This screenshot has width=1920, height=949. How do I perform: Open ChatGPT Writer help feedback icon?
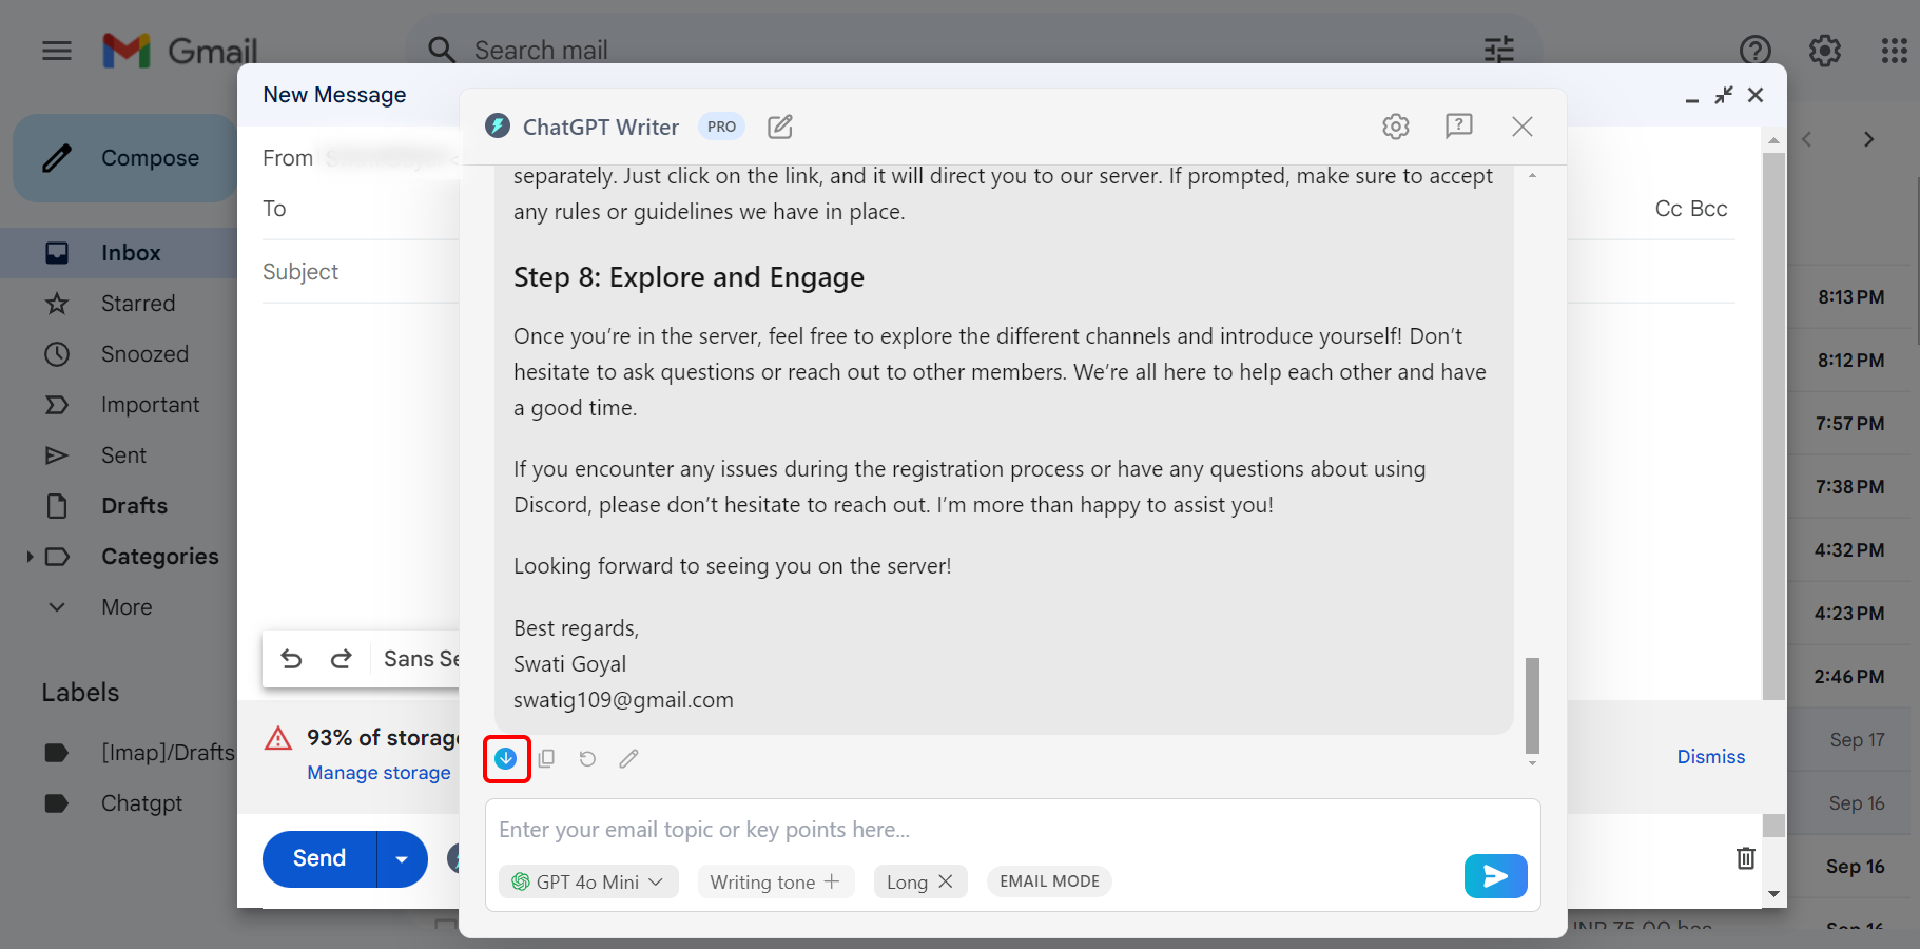[1459, 126]
